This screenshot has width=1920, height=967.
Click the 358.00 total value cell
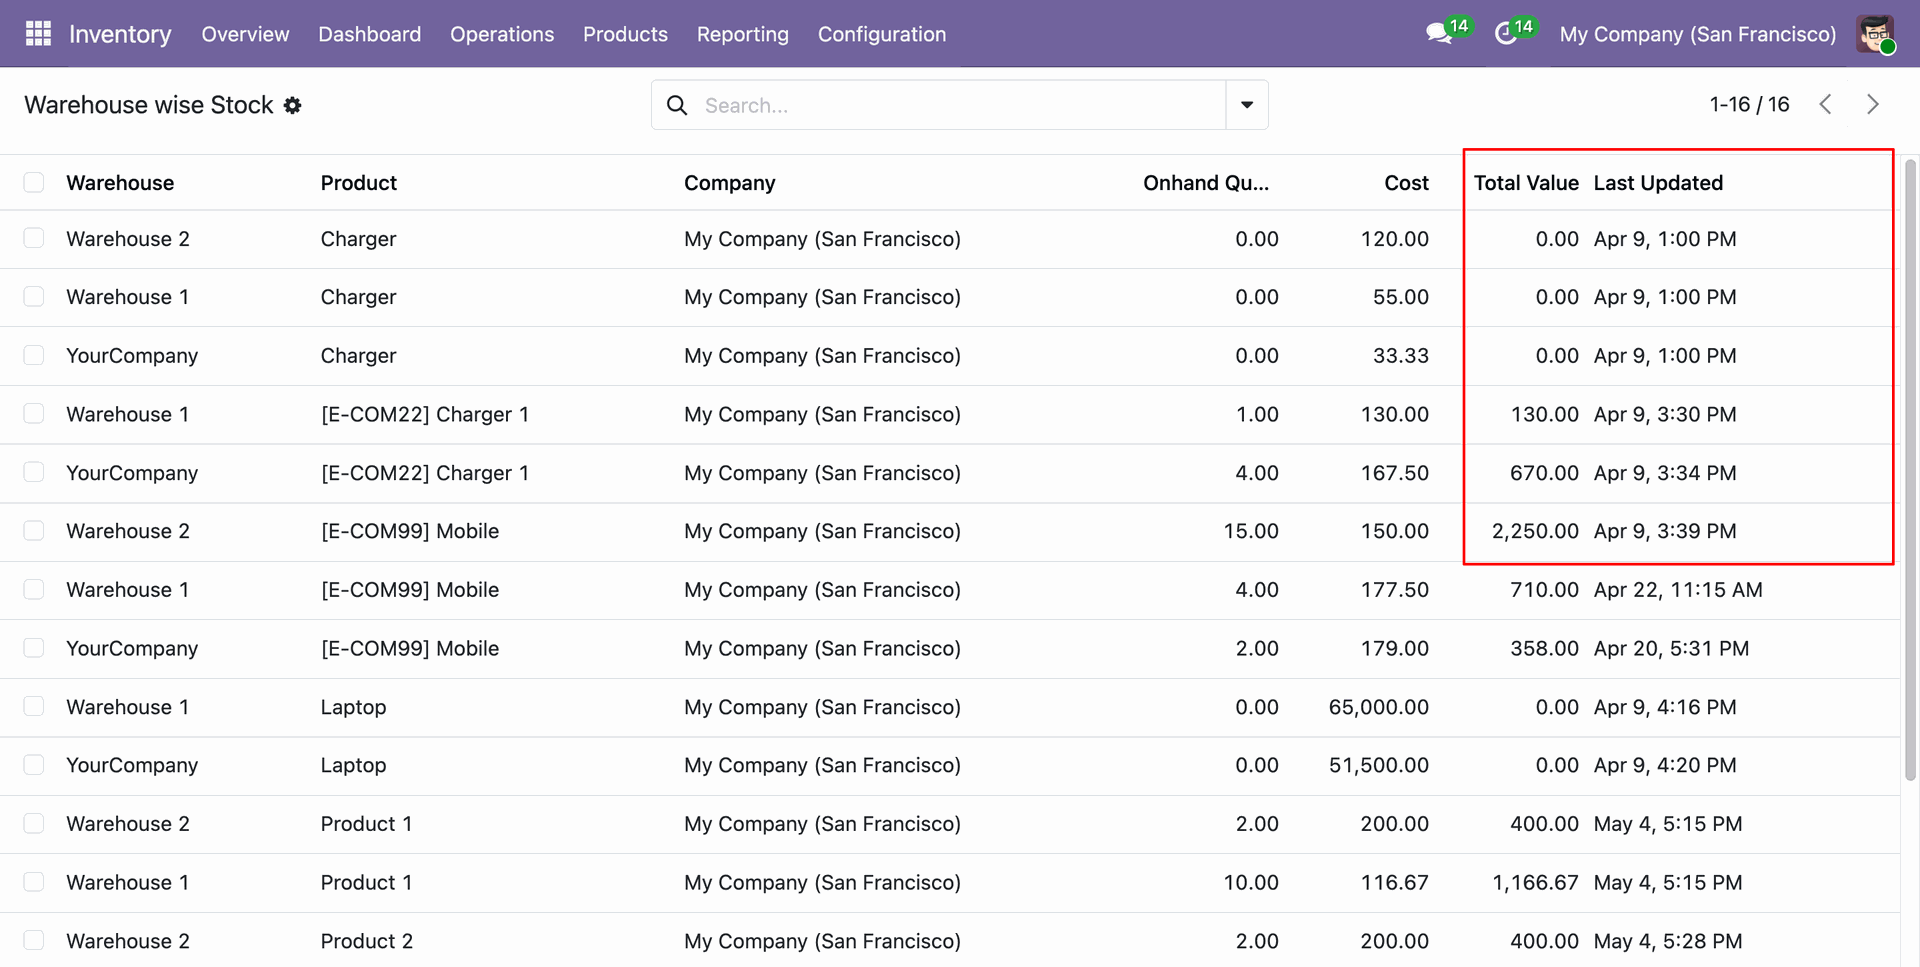pyautogui.click(x=1544, y=648)
